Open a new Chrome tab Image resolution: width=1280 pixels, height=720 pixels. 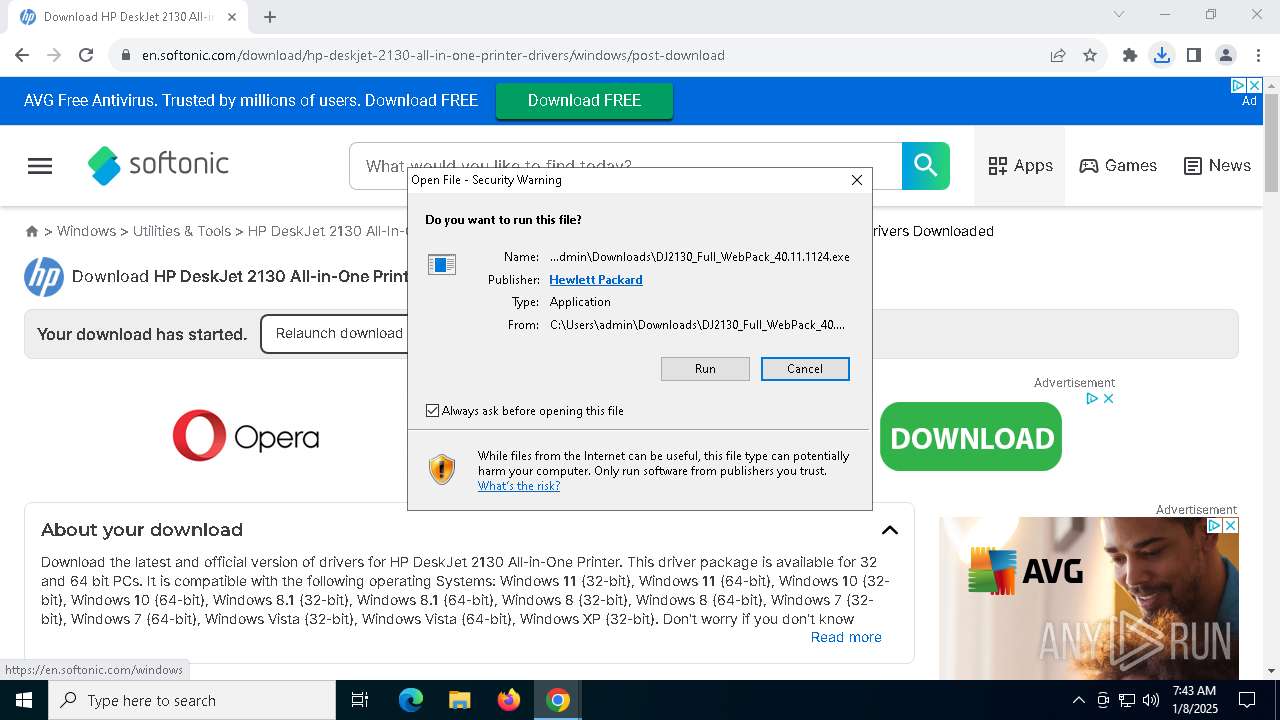[270, 16]
